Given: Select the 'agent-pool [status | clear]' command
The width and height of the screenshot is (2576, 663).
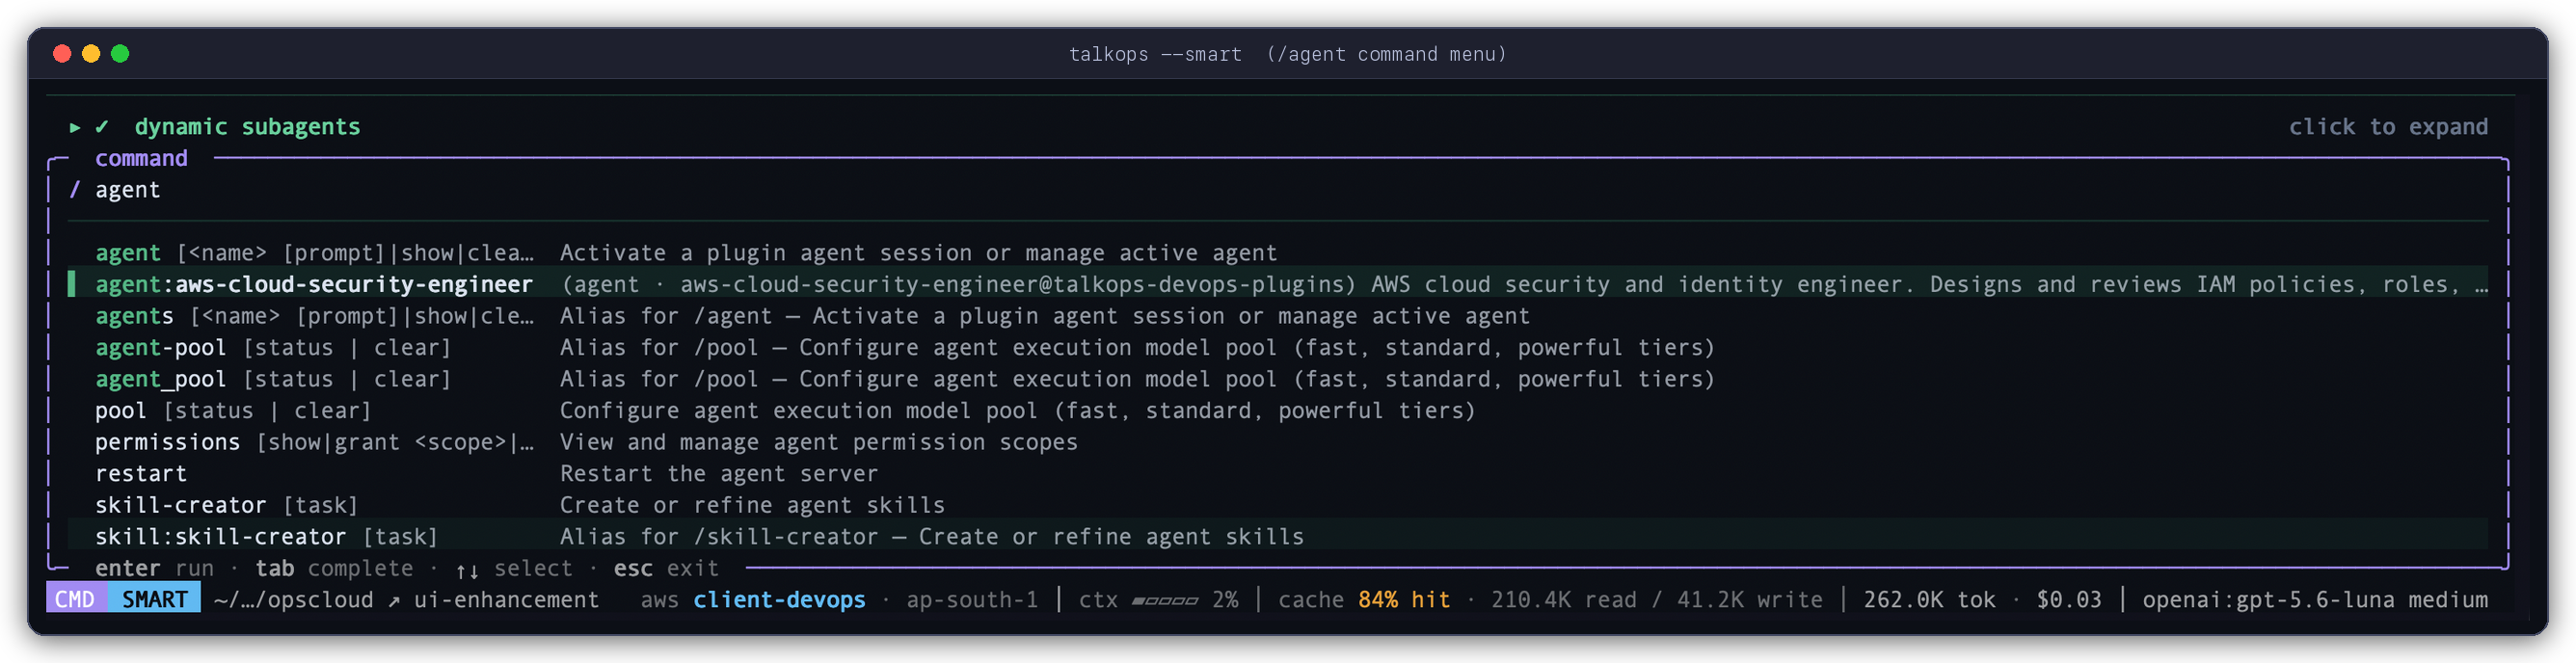Looking at the screenshot, I should [x=1278, y=347].
